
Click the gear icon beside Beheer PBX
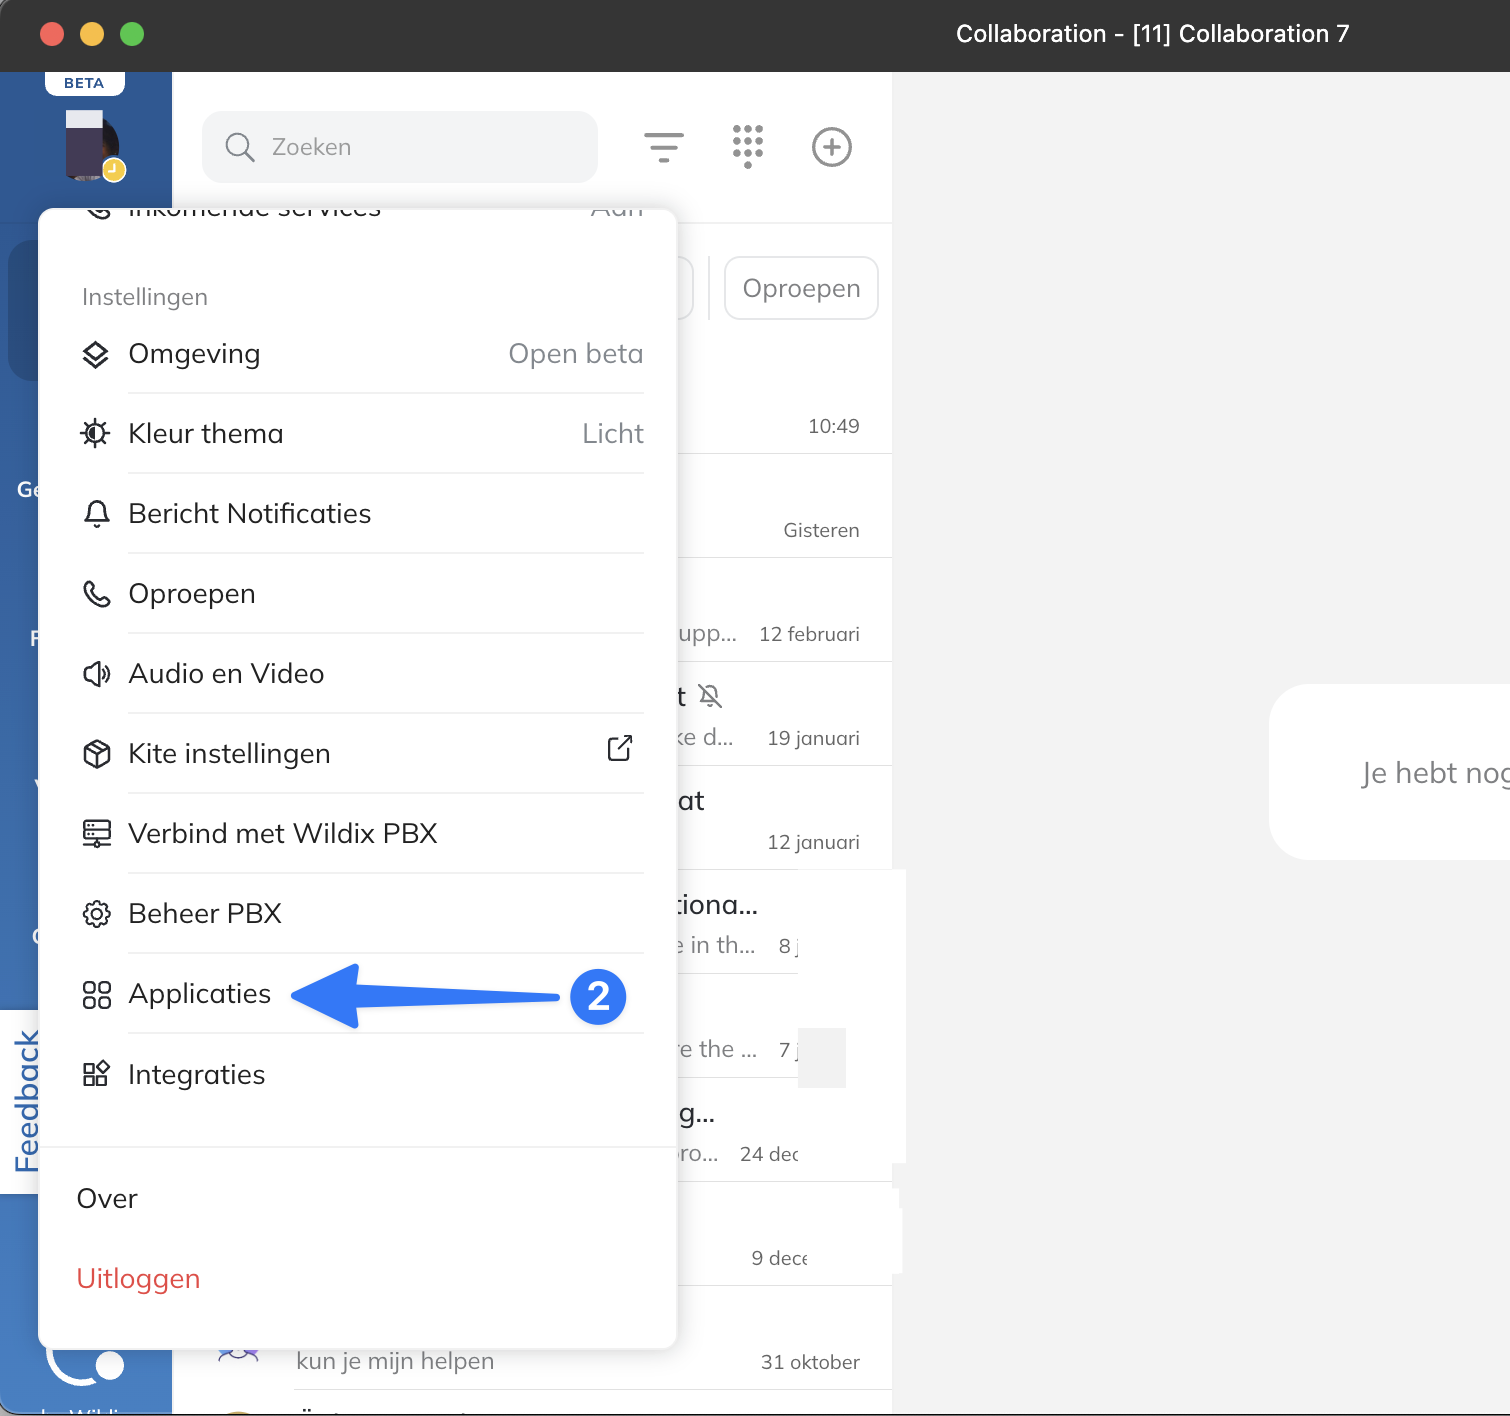[x=96, y=914]
